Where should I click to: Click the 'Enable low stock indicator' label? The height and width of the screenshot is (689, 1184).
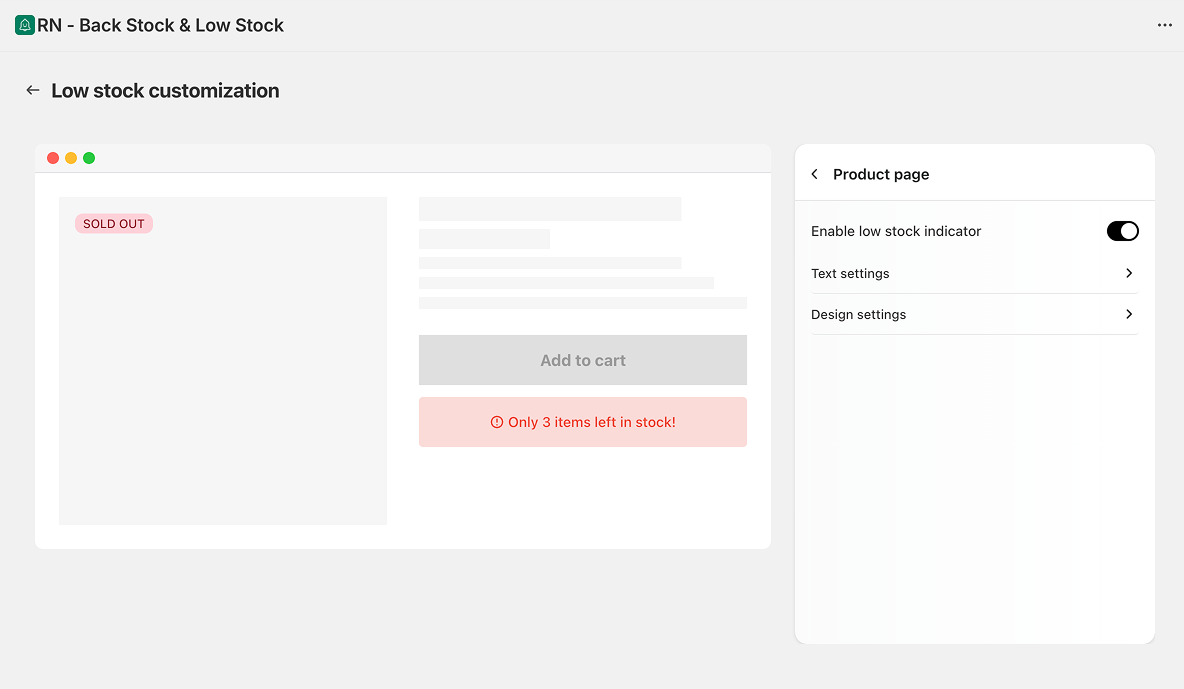click(x=896, y=231)
